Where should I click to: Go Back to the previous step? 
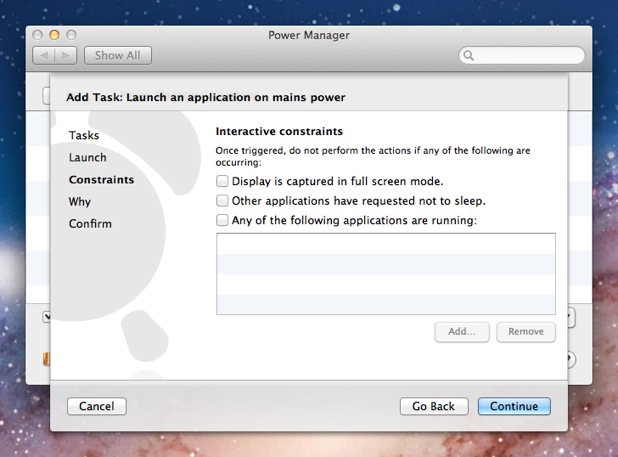[x=434, y=406]
